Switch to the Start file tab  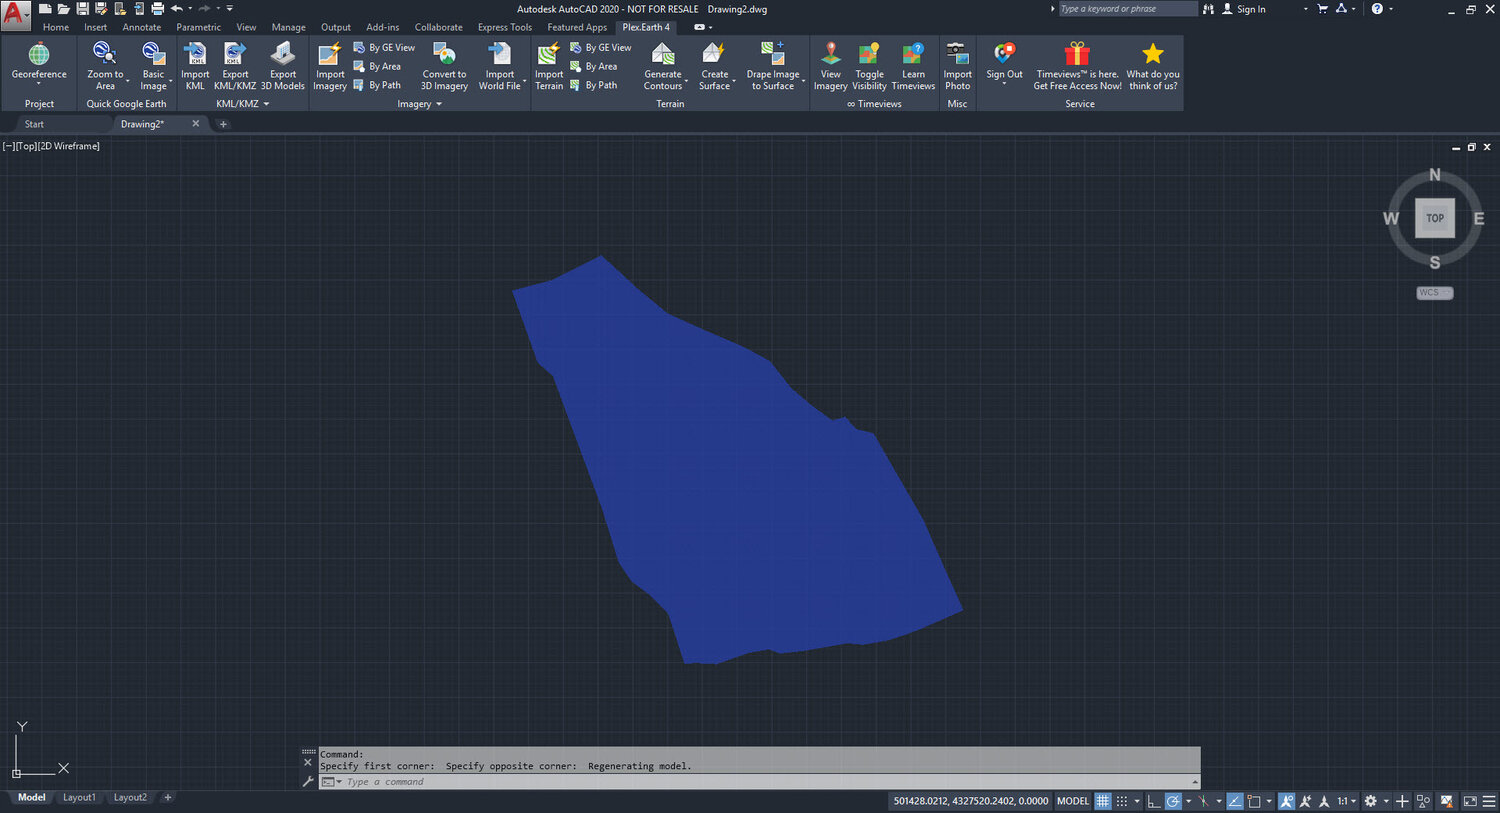pos(34,124)
